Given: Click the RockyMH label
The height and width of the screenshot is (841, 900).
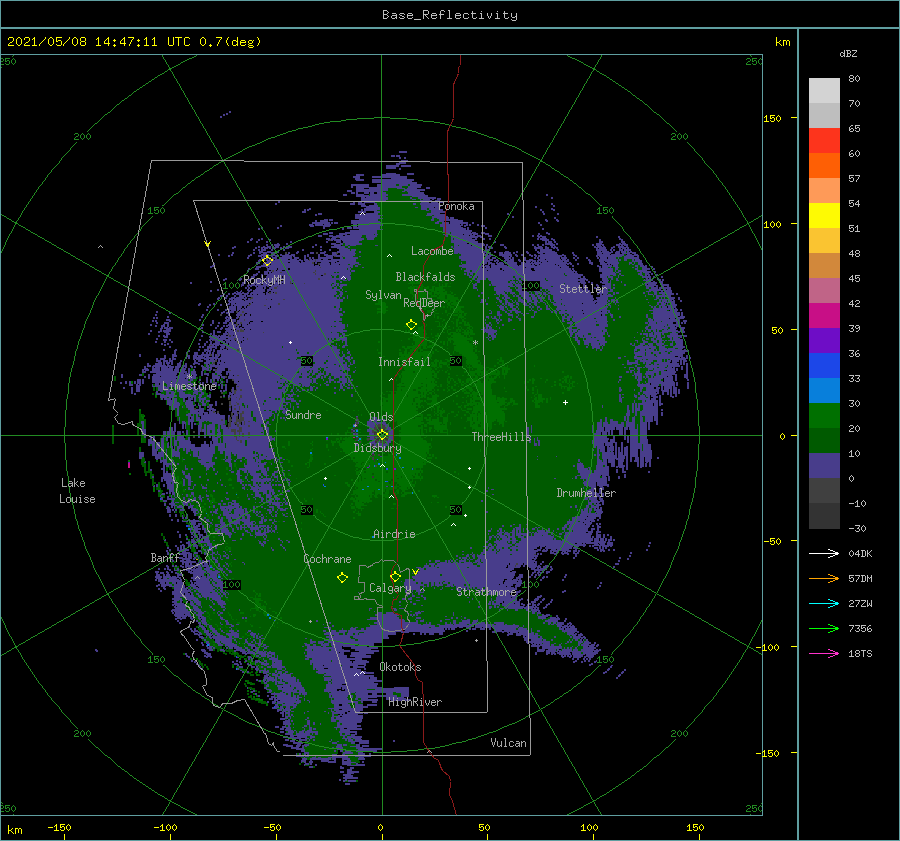Looking at the screenshot, I should click(264, 280).
